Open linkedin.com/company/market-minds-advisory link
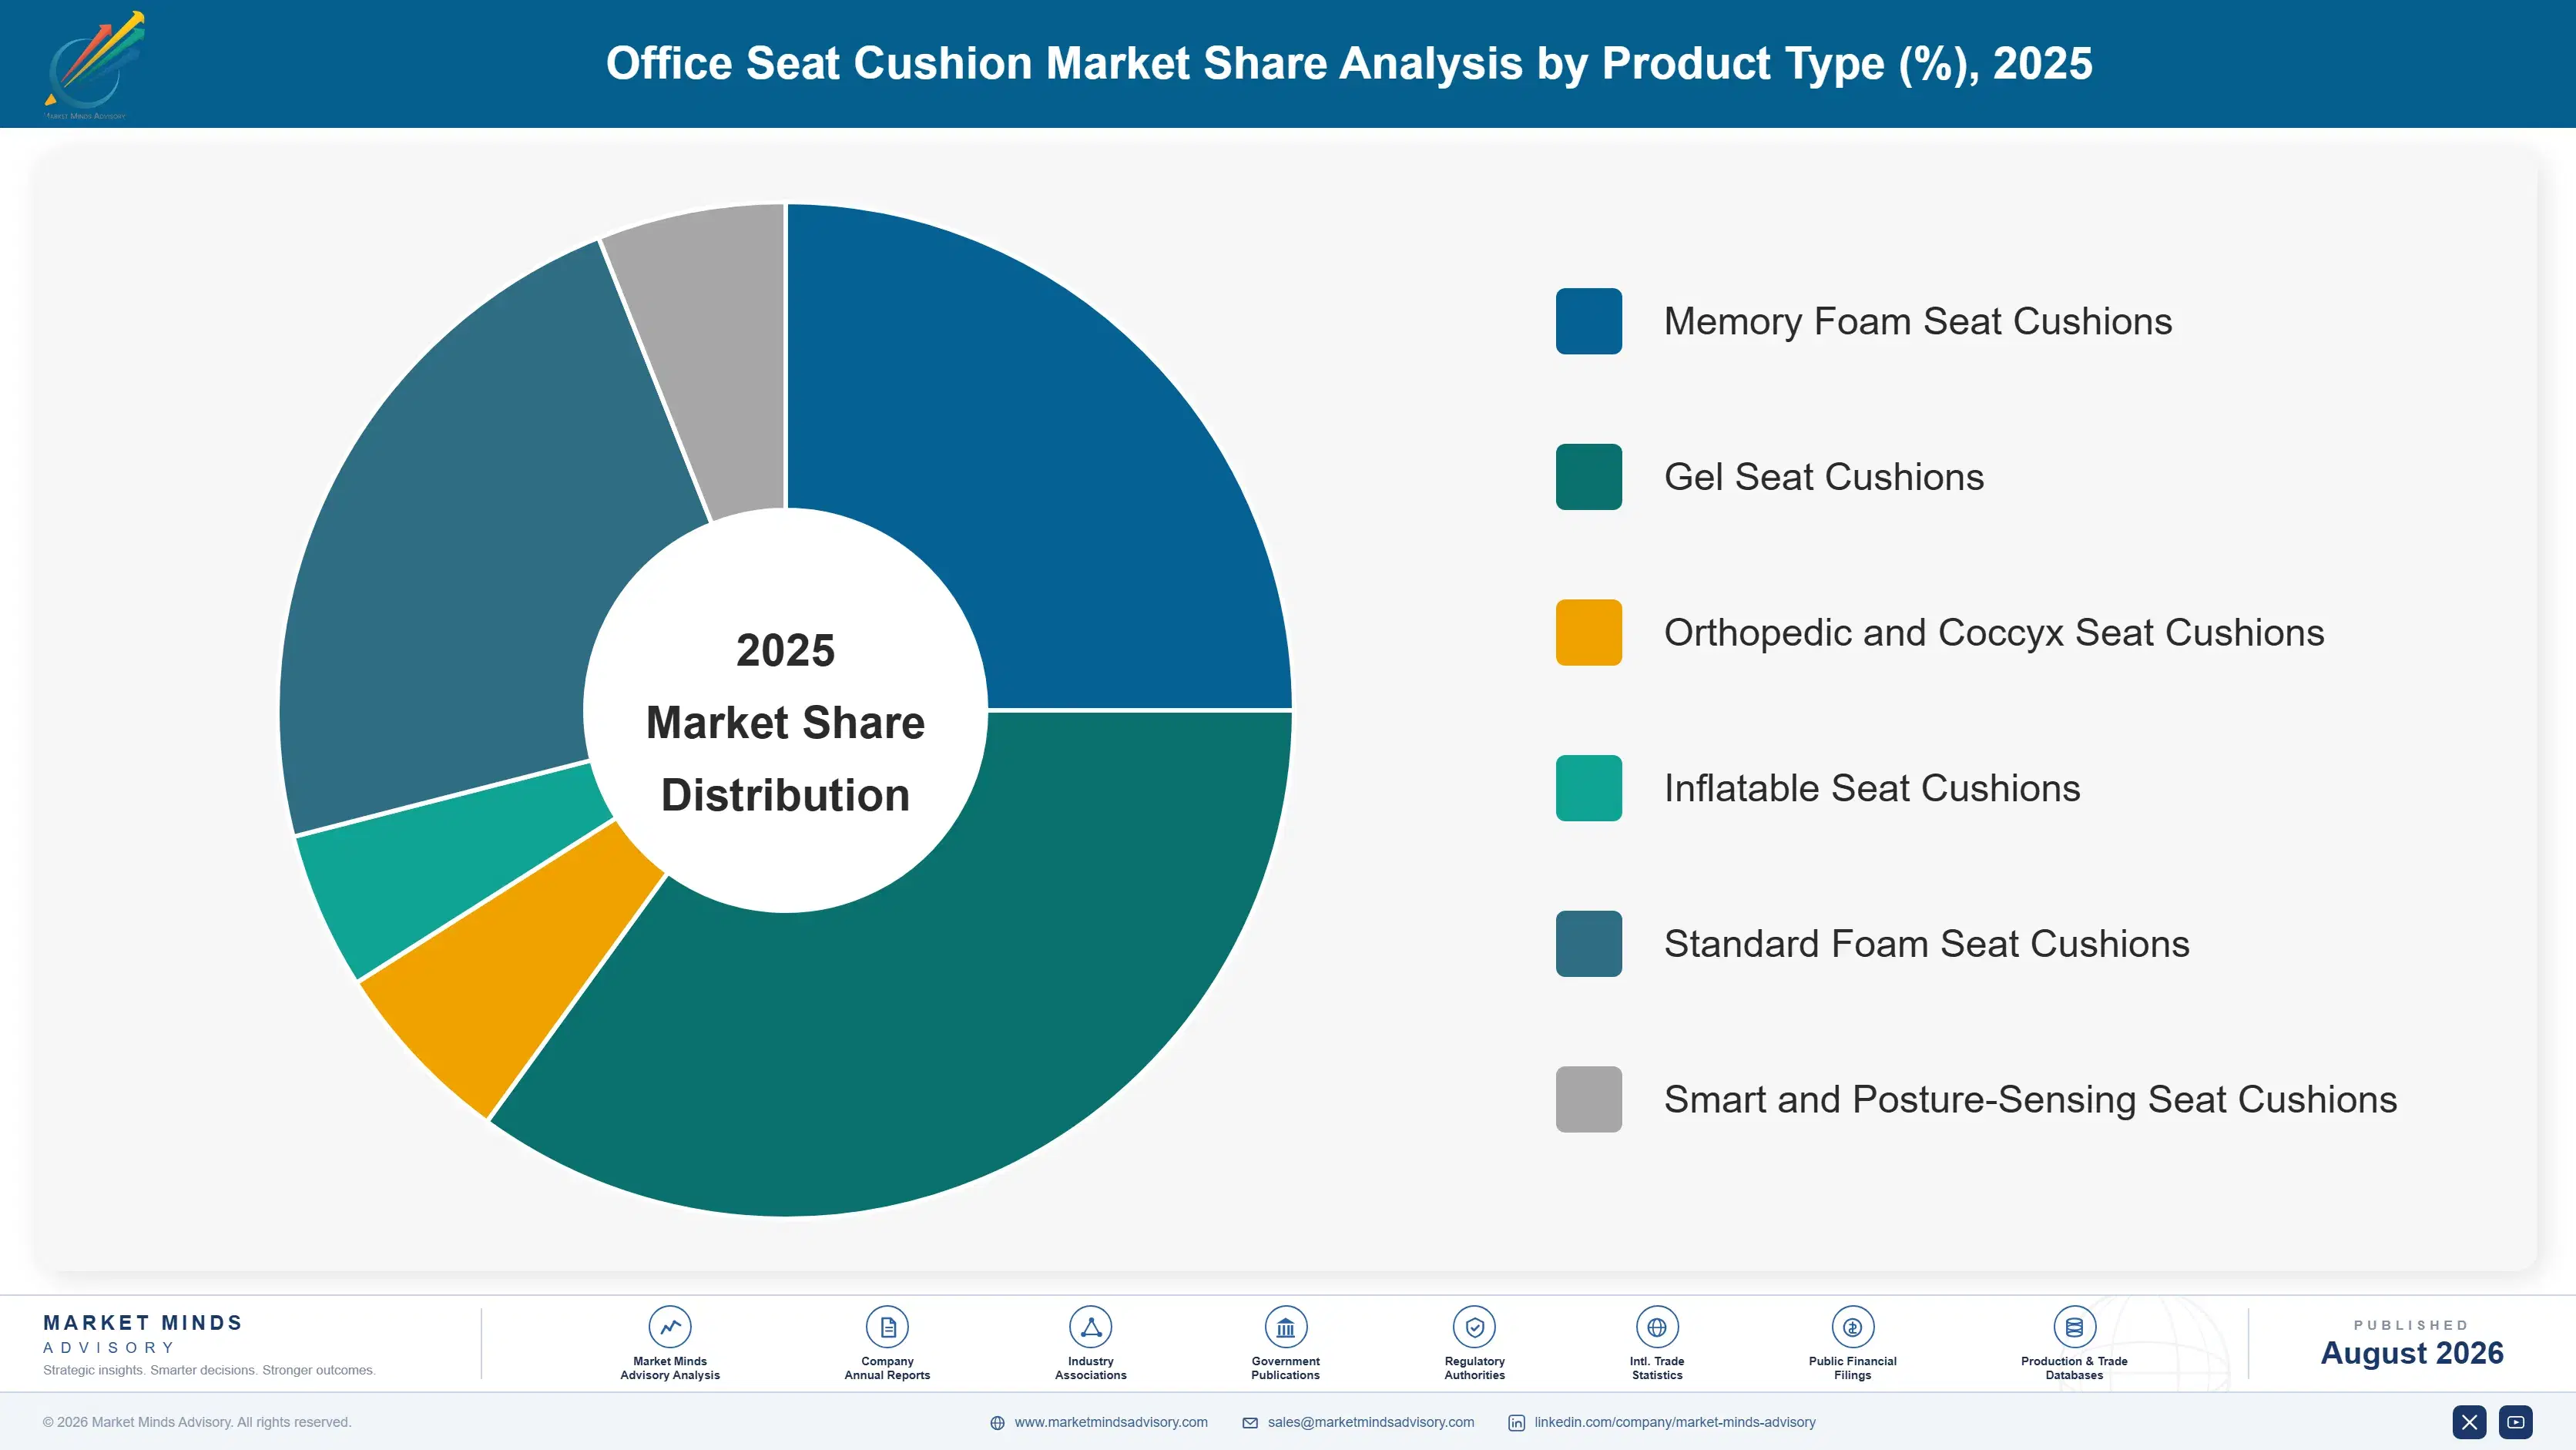Image resolution: width=2576 pixels, height=1450 pixels. click(1675, 1422)
